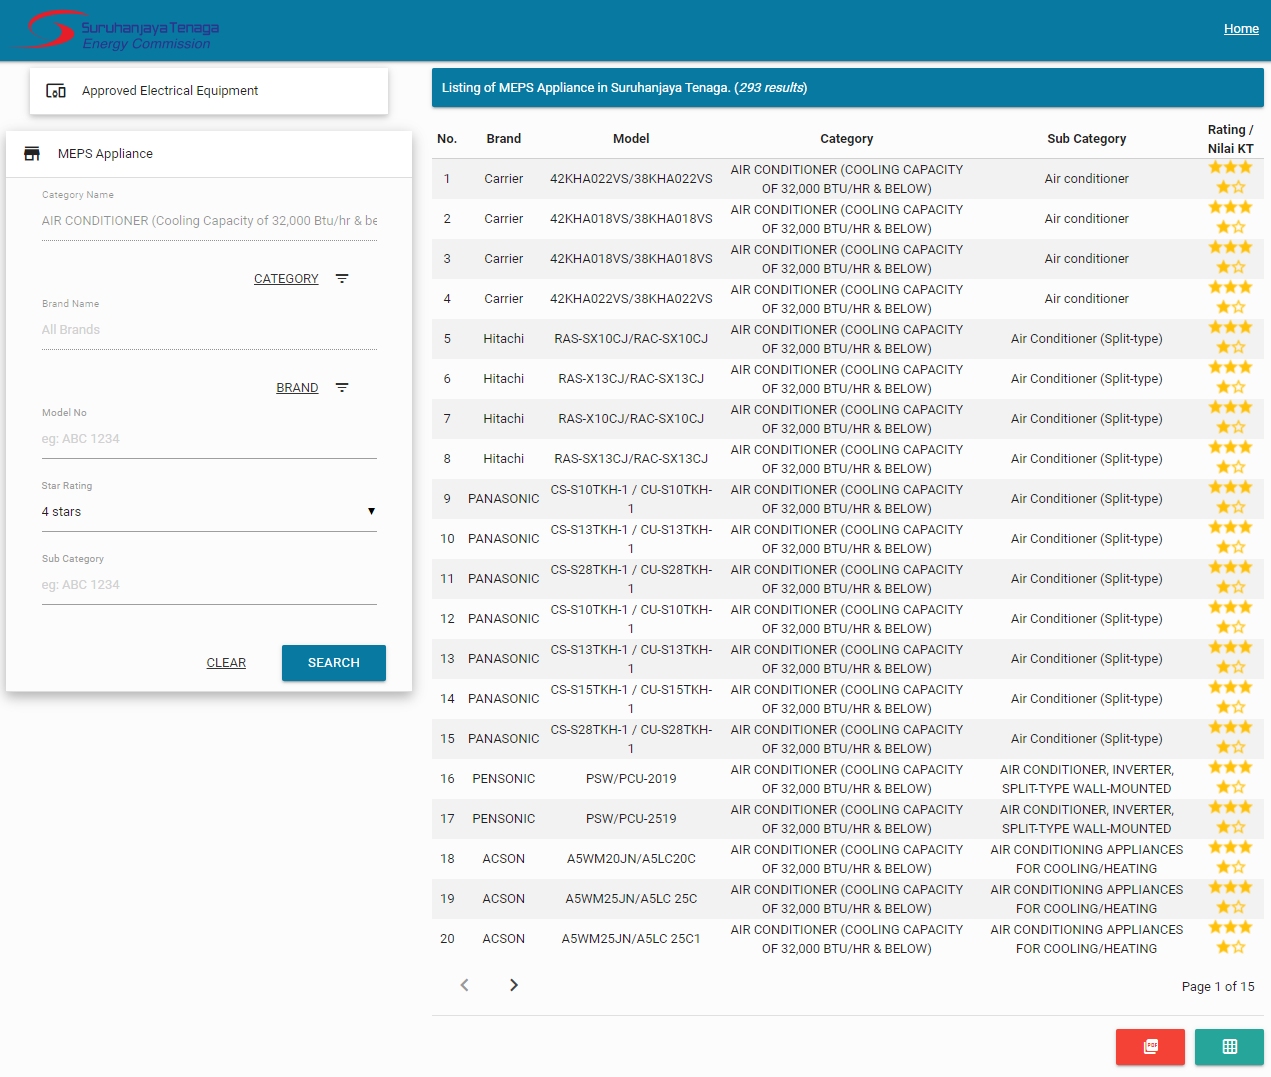Open the Star Rating dropdown

click(208, 512)
